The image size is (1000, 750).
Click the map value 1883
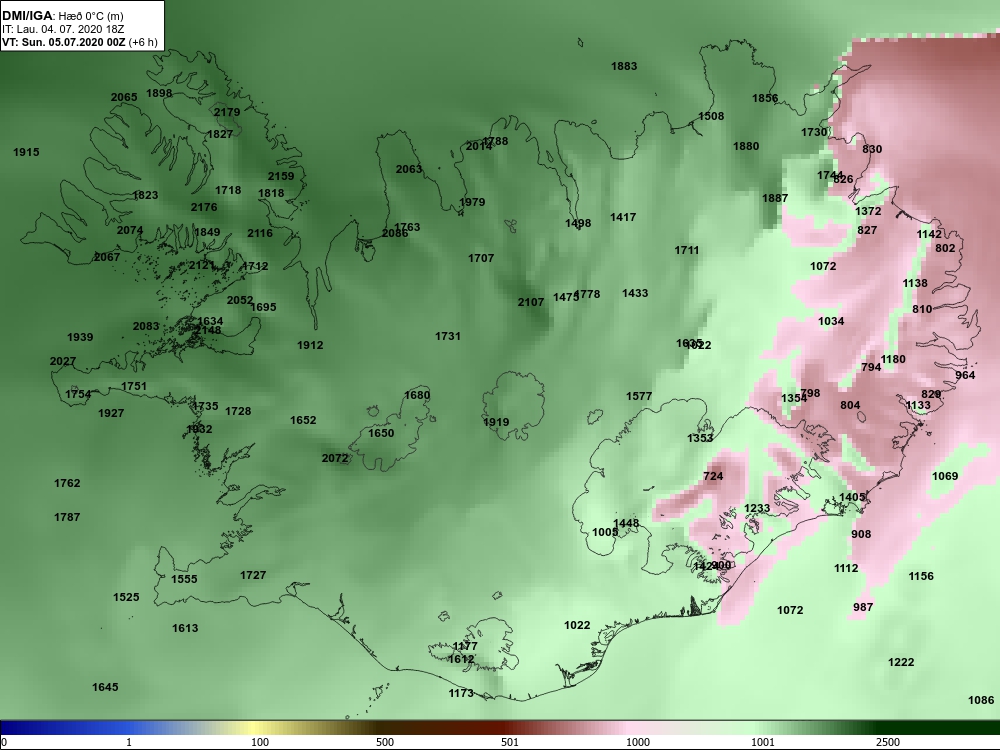tap(624, 66)
